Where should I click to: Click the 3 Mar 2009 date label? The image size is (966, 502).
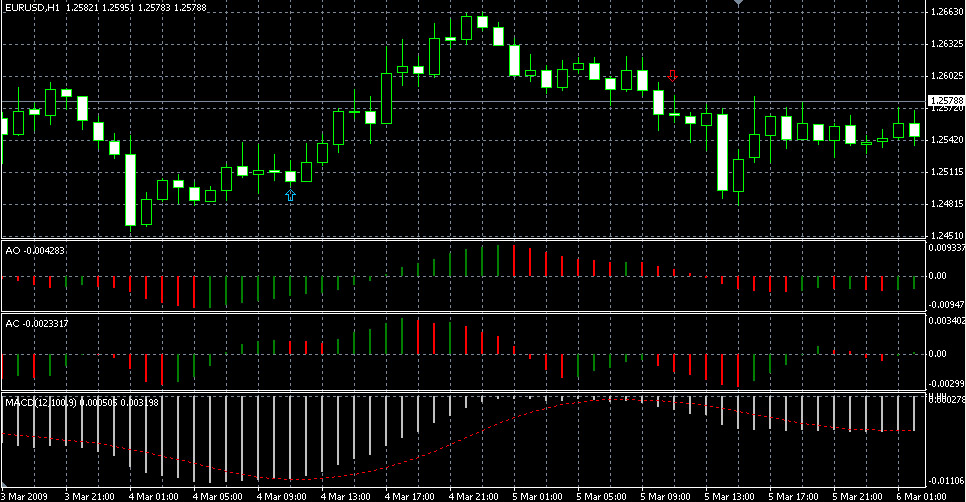coord(24,496)
